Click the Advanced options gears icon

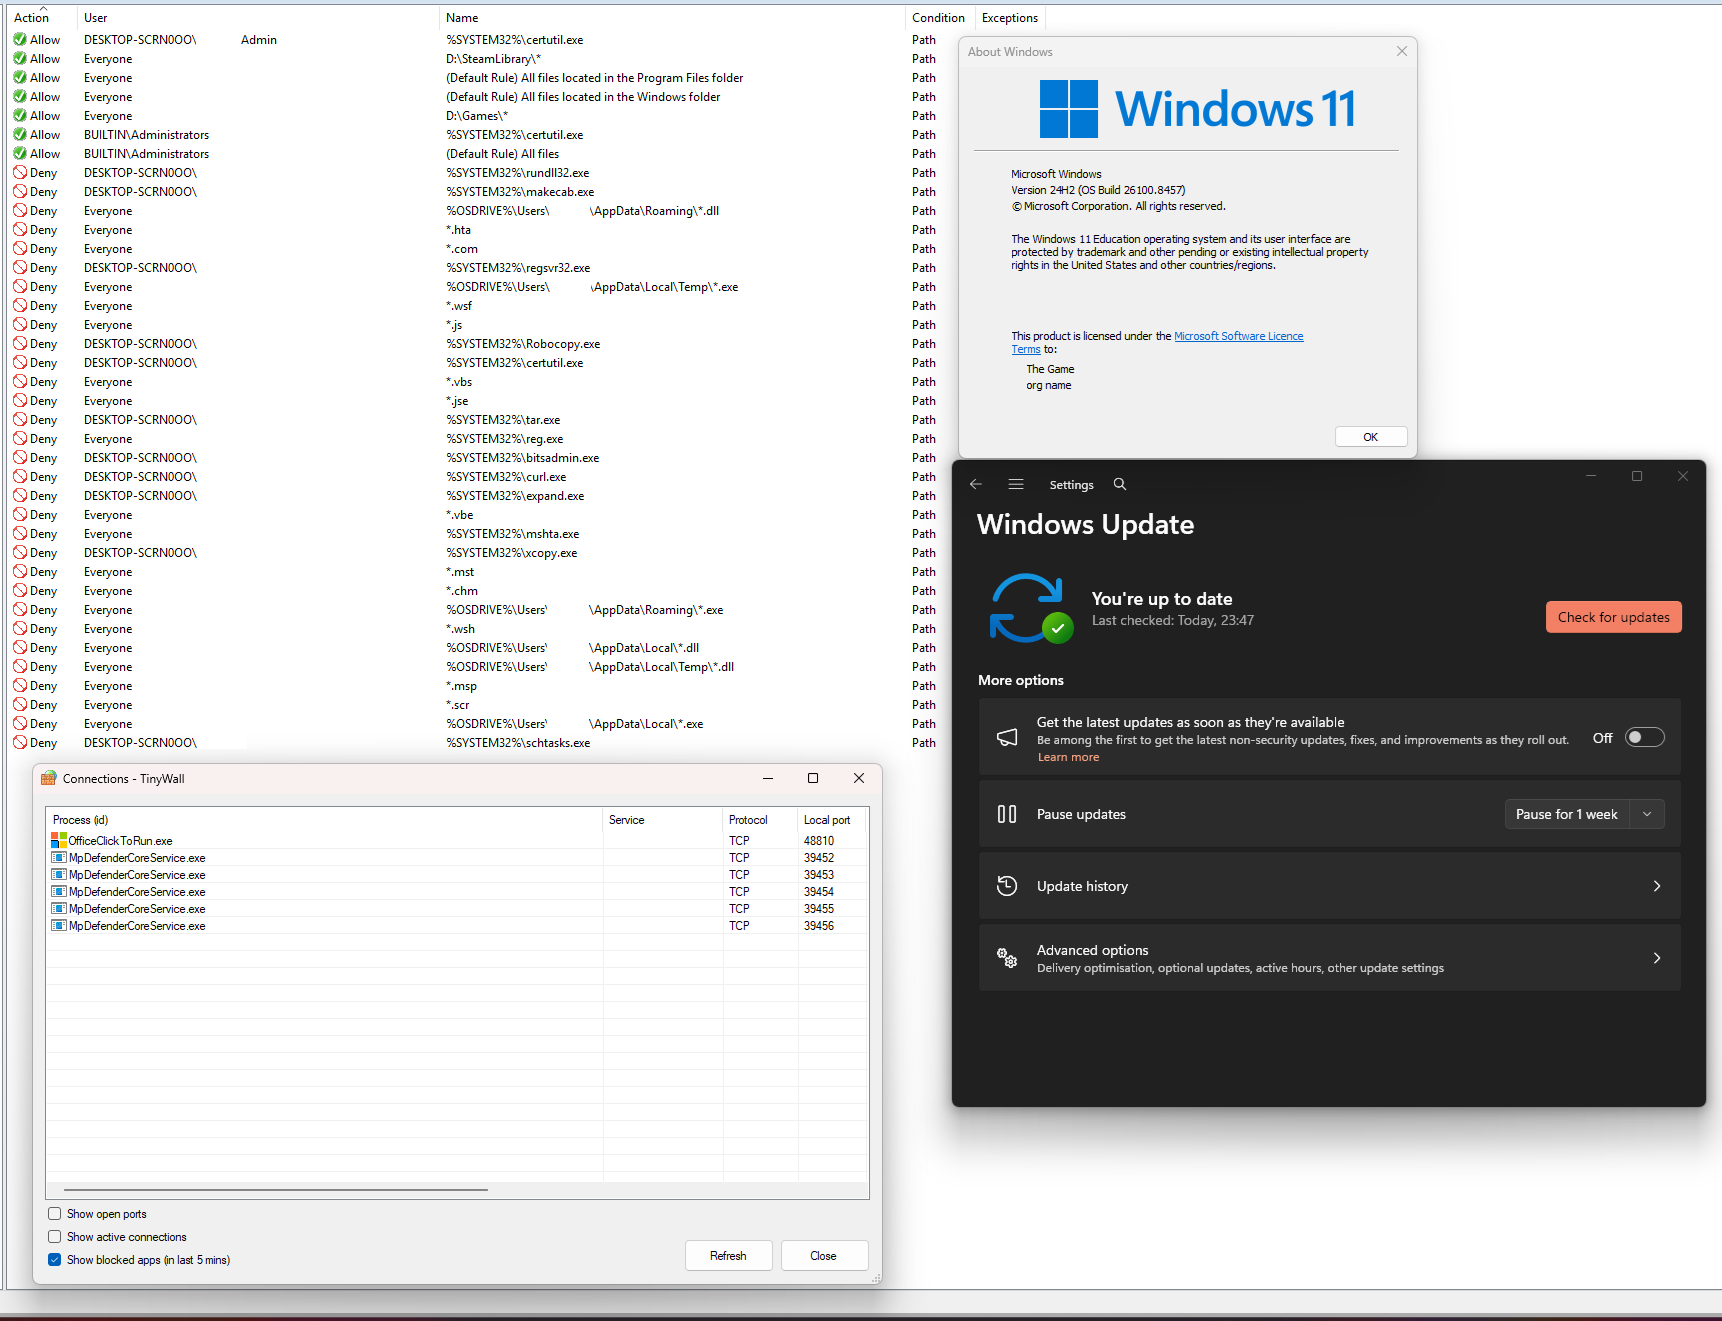pyautogui.click(x=1007, y=958)
